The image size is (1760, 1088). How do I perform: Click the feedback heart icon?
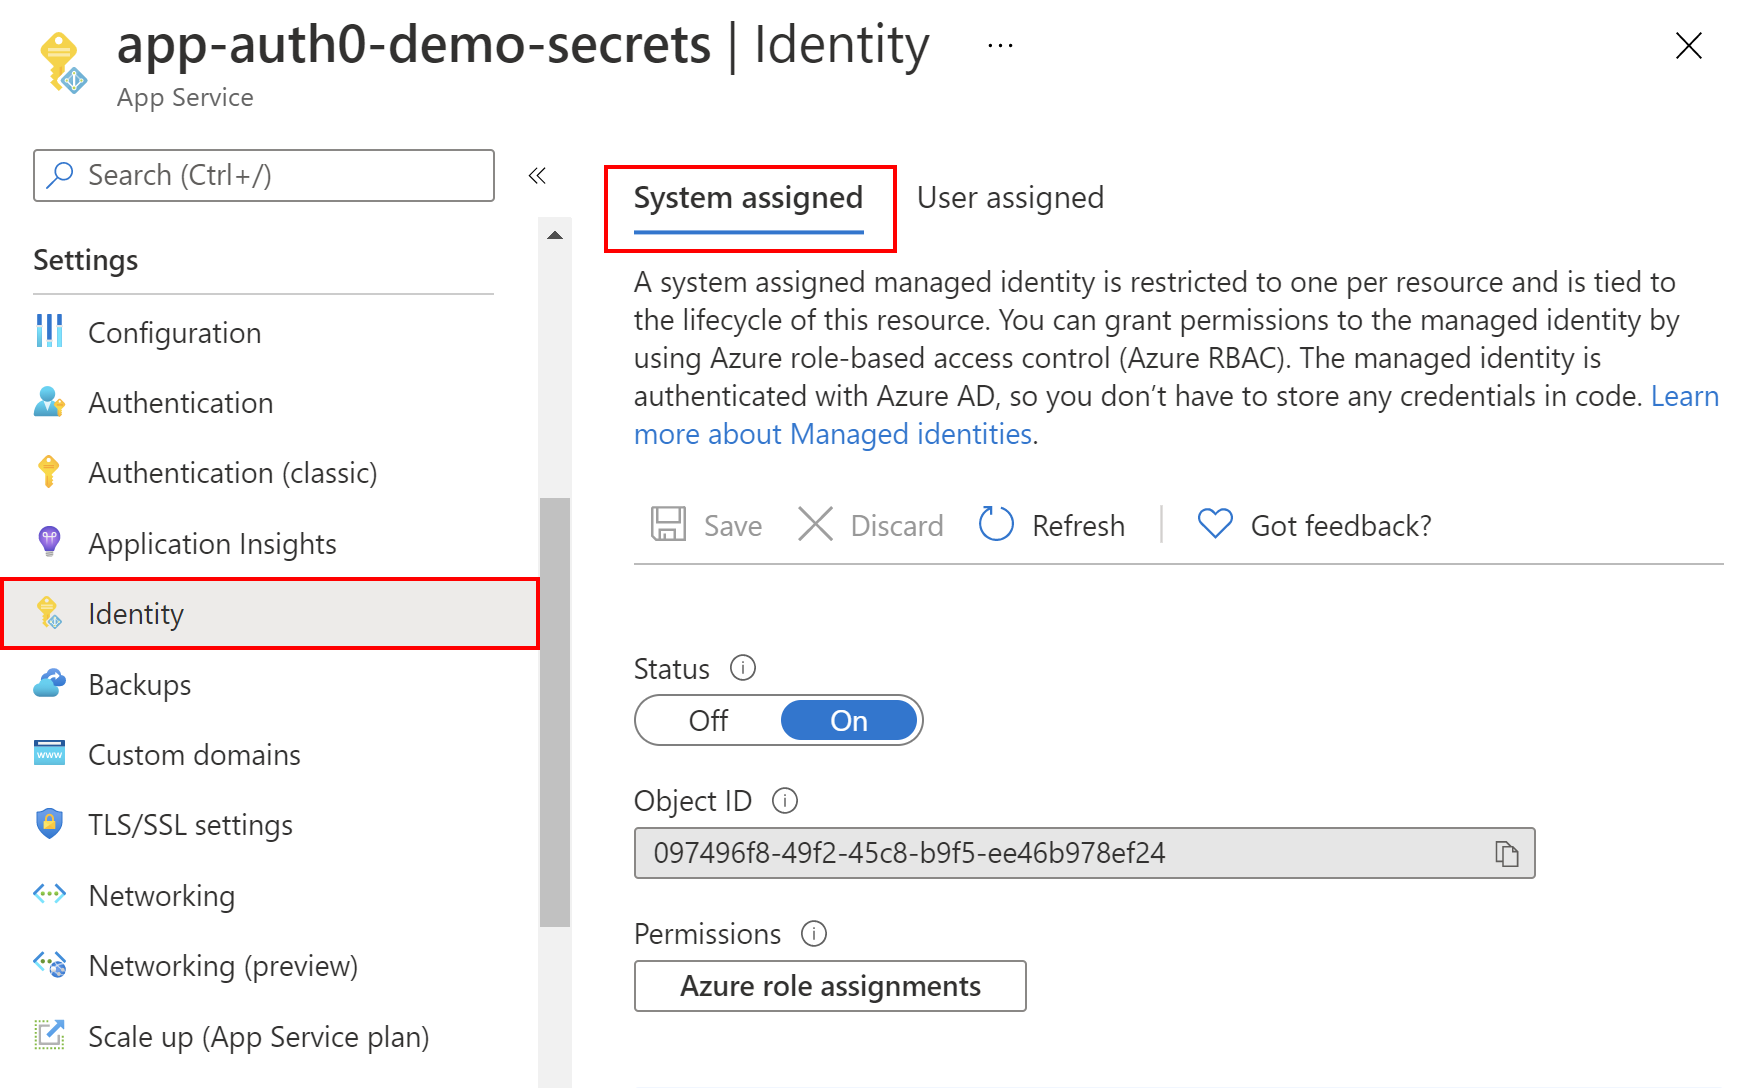1215,524
